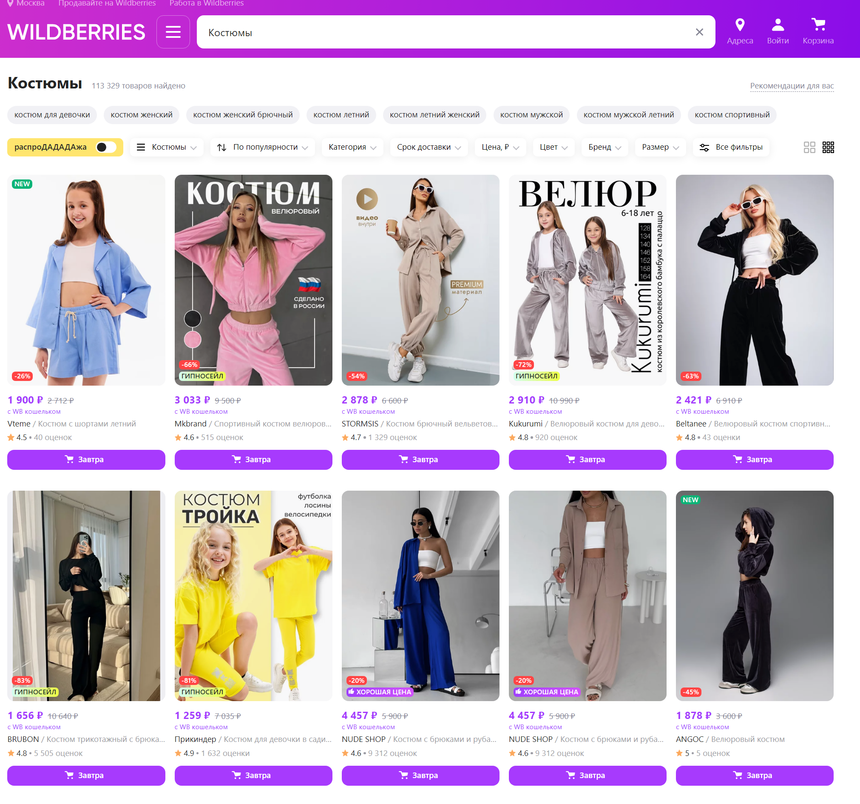Select black color swatch on Mkbrand card
The width and height of the screenshot is (860, 804).
[193, 319]
